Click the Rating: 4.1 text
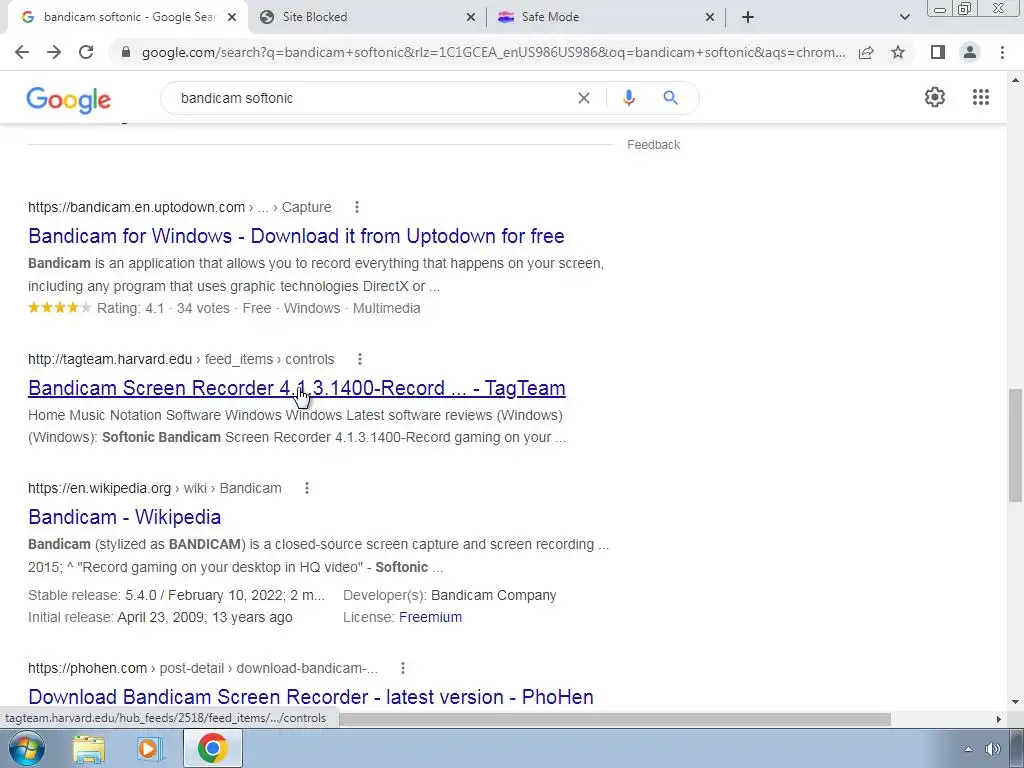Screen dimensions: 1024x768 (x=131, y=308)
